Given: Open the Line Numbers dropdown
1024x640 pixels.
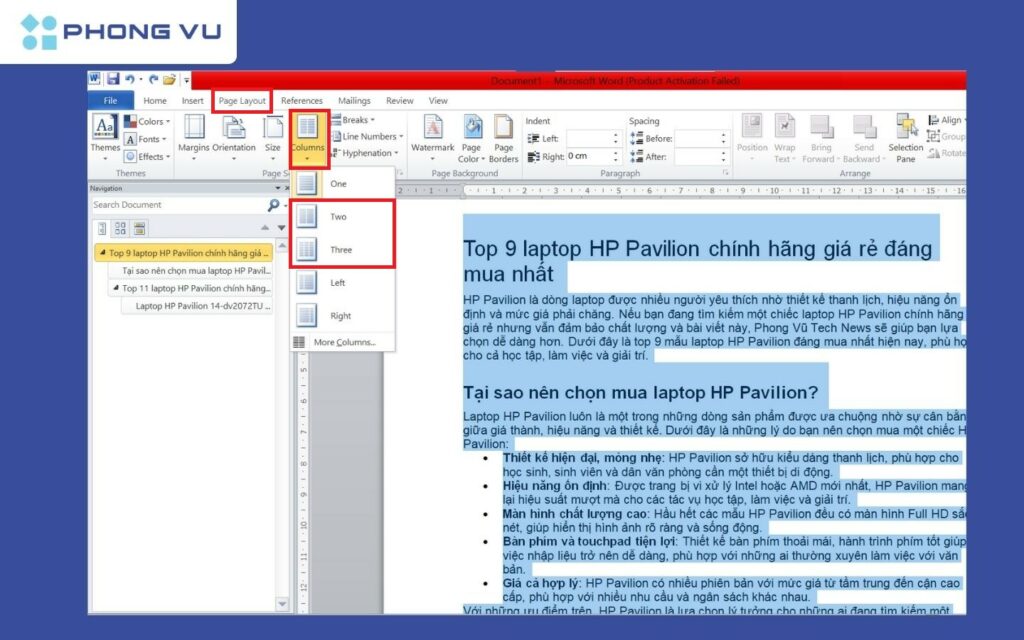Looking at the screenshot, I should (x=370, y=137).
